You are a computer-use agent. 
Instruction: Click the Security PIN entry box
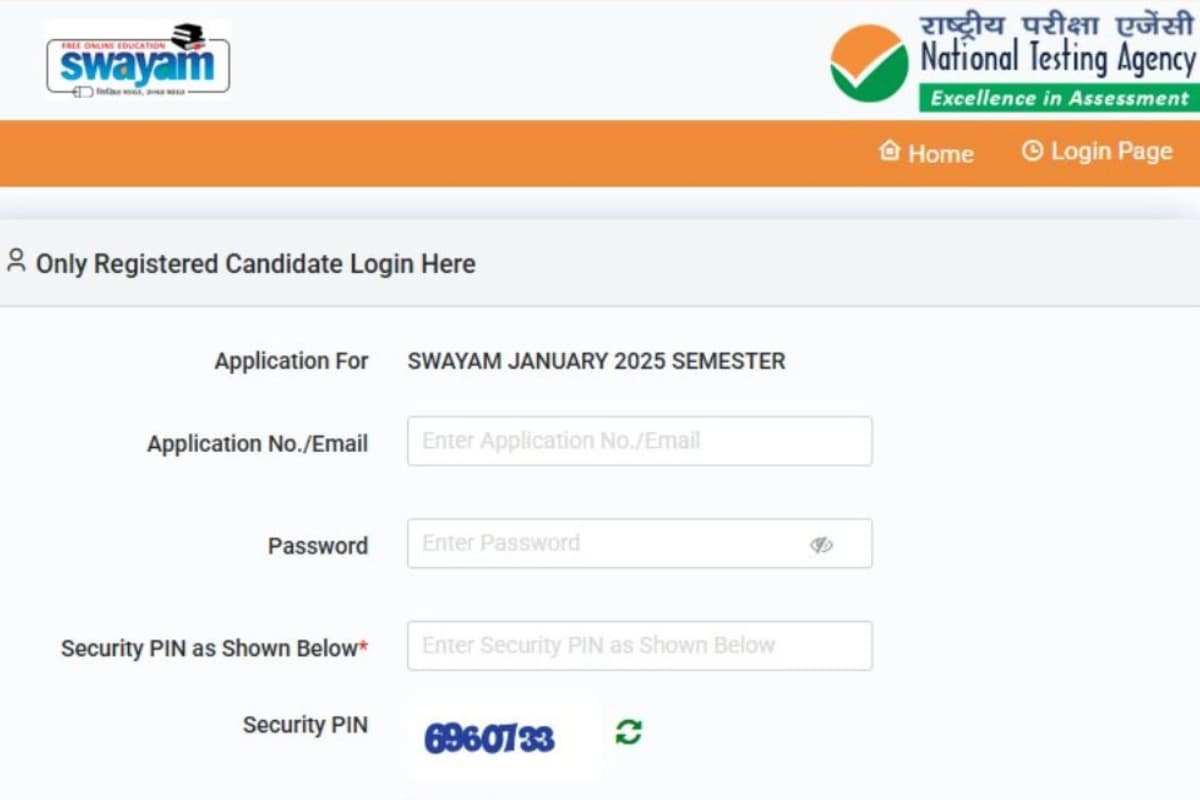[639, 646]
